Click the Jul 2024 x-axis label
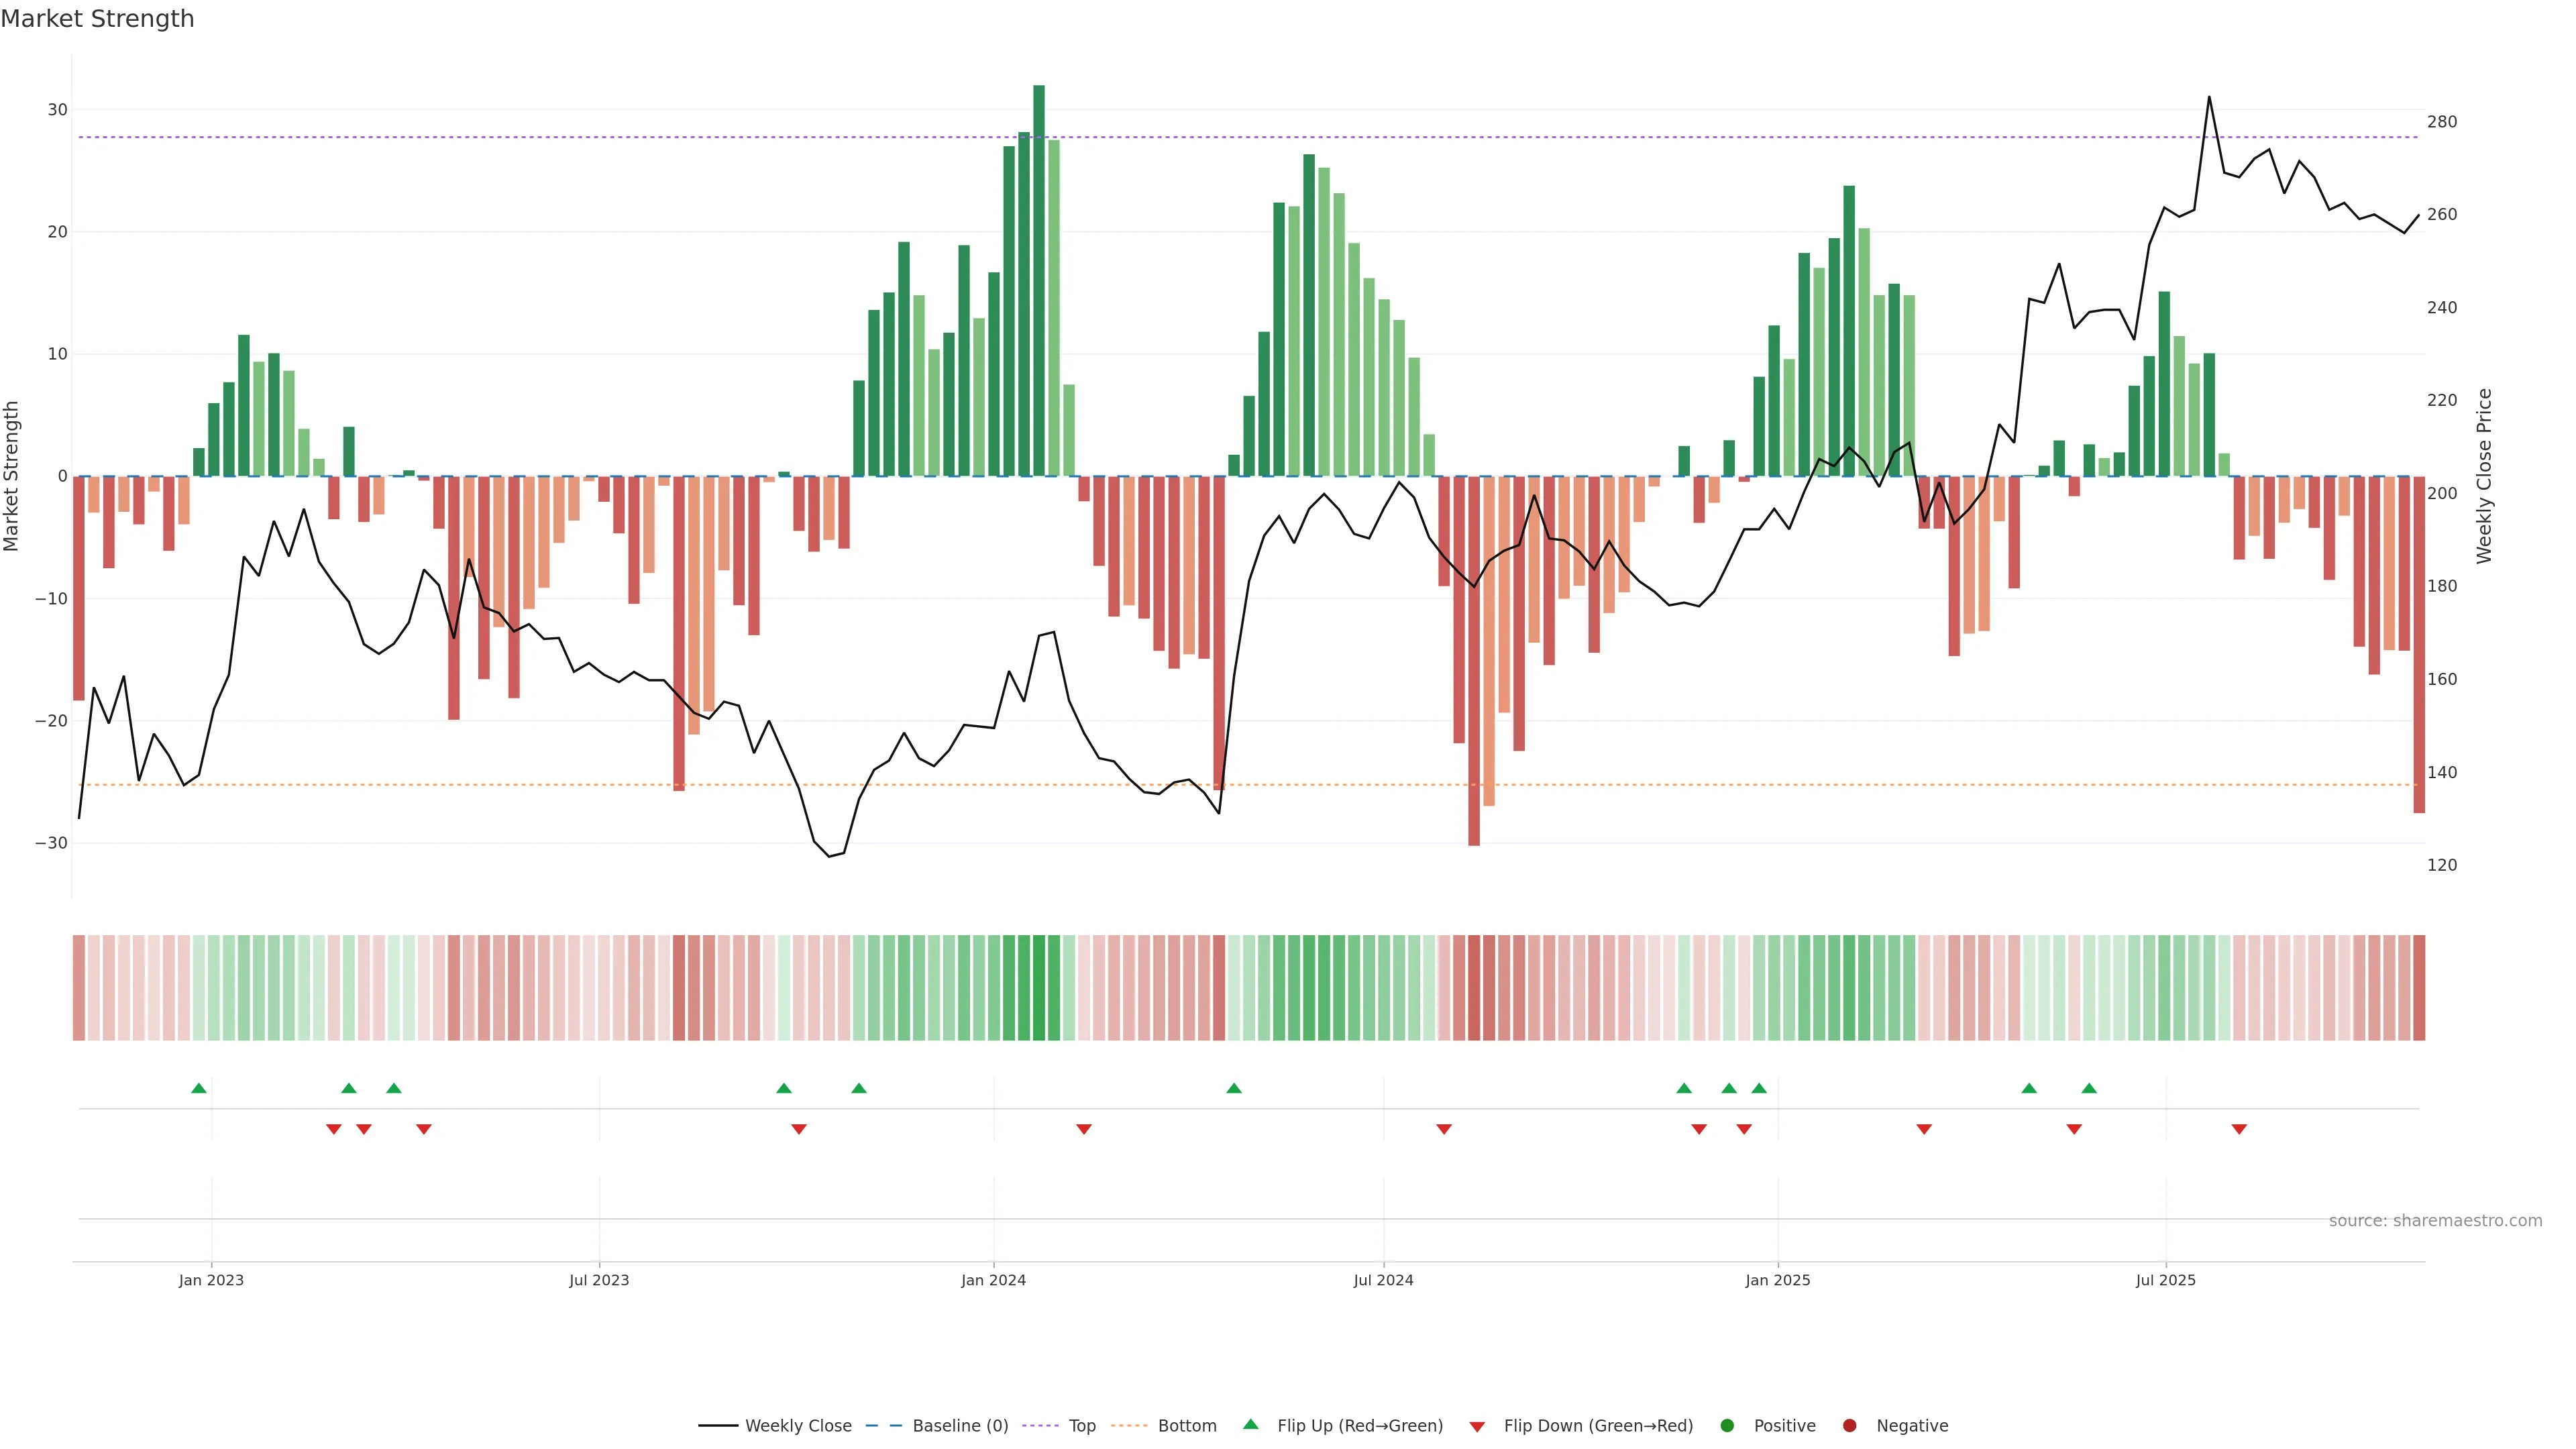Screen dimensions: 2576x1449 (1383, 1280)
